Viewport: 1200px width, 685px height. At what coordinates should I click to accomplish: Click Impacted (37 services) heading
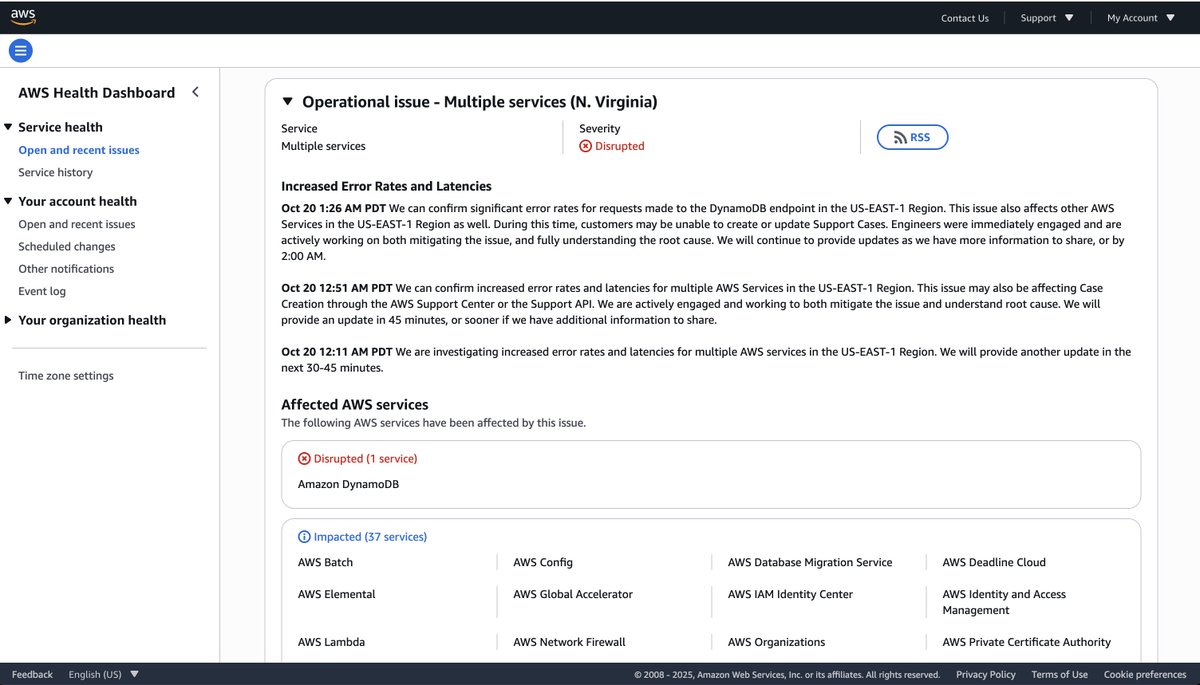click(x=370, y=537)
